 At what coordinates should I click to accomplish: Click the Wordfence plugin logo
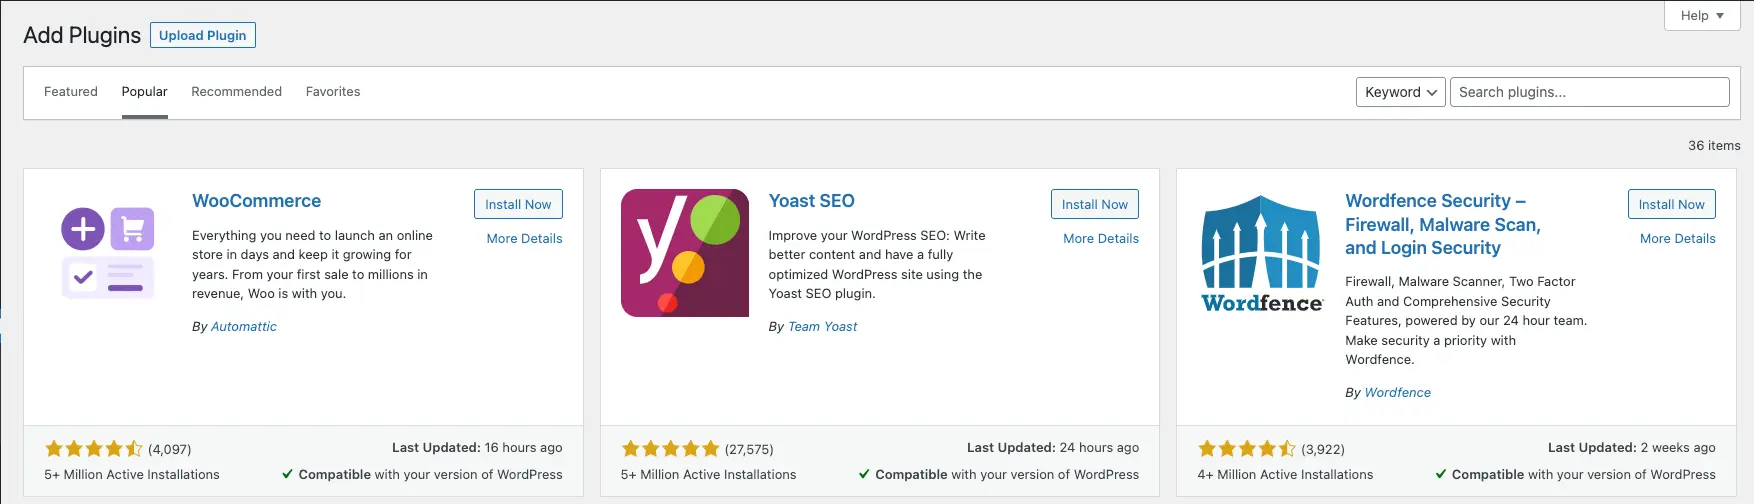pos(1262,253)
